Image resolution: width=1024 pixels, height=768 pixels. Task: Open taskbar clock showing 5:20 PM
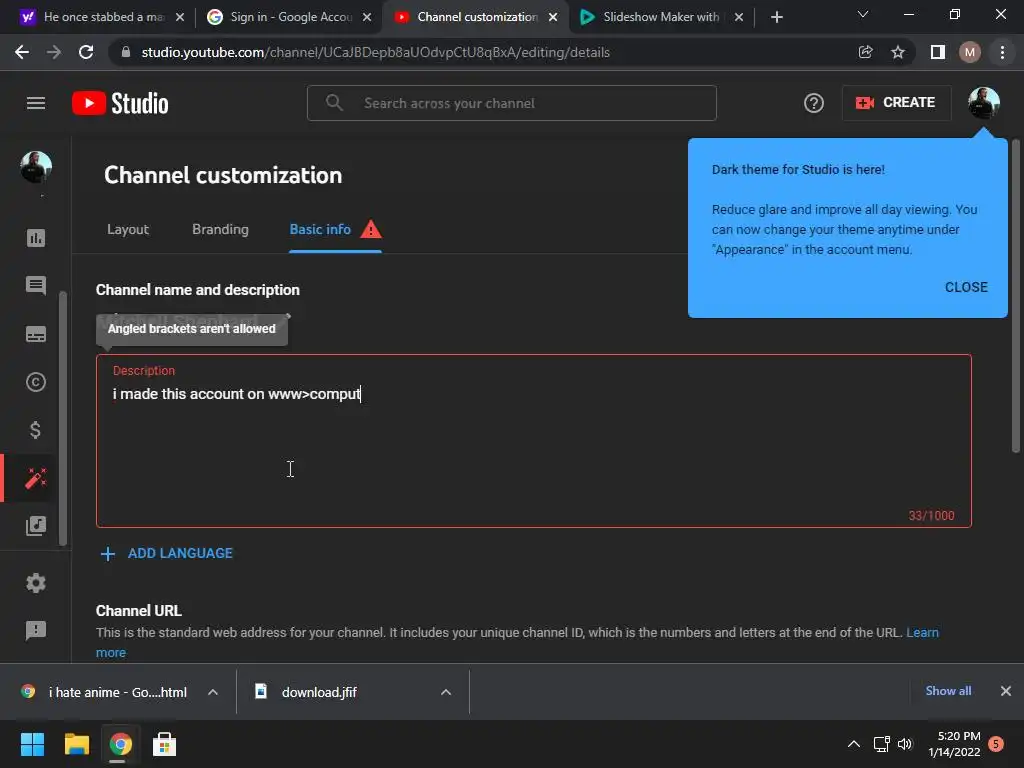(x=954, y=744)
